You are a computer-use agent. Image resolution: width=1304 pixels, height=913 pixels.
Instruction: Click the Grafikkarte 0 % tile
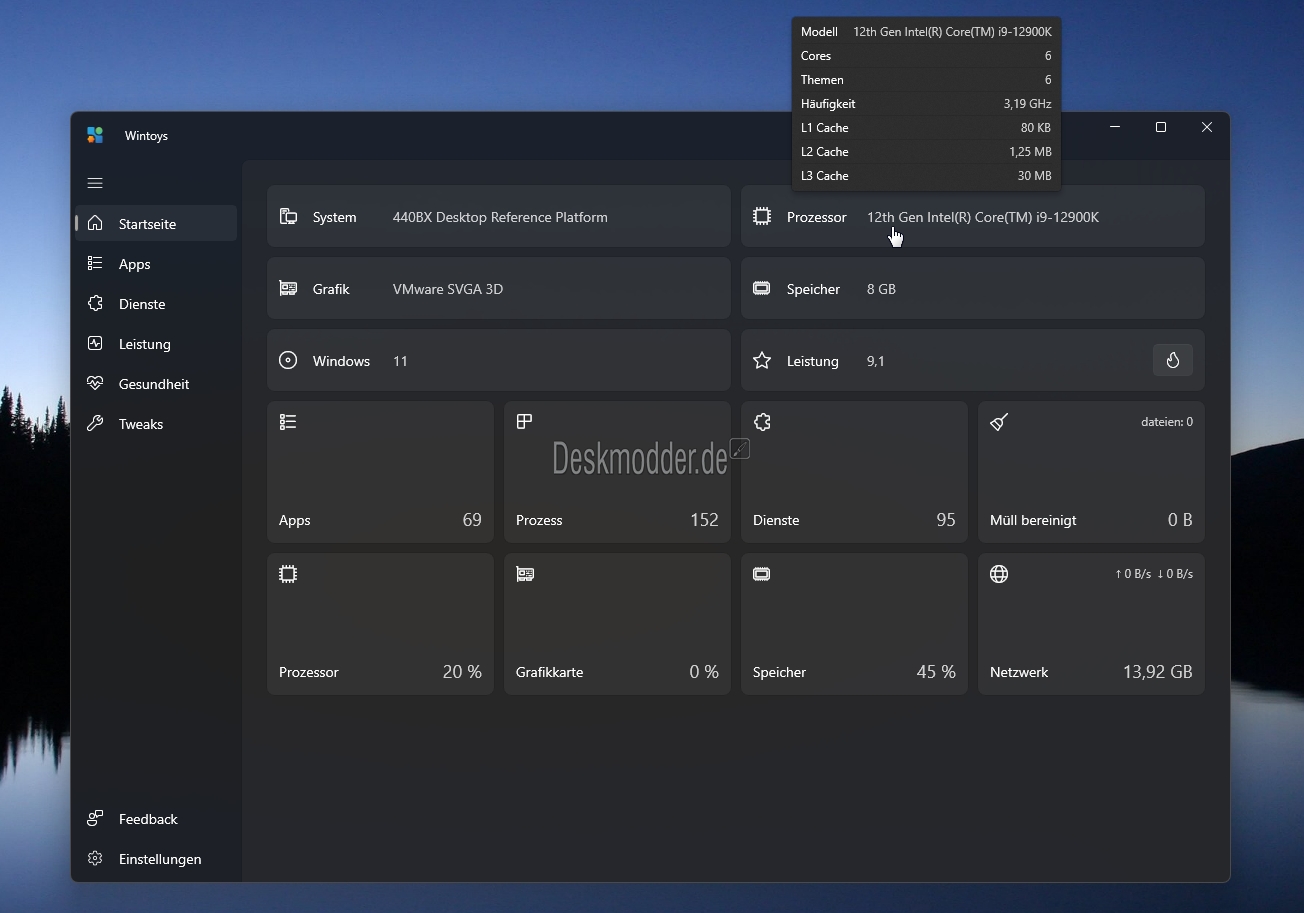click(617, 624)
